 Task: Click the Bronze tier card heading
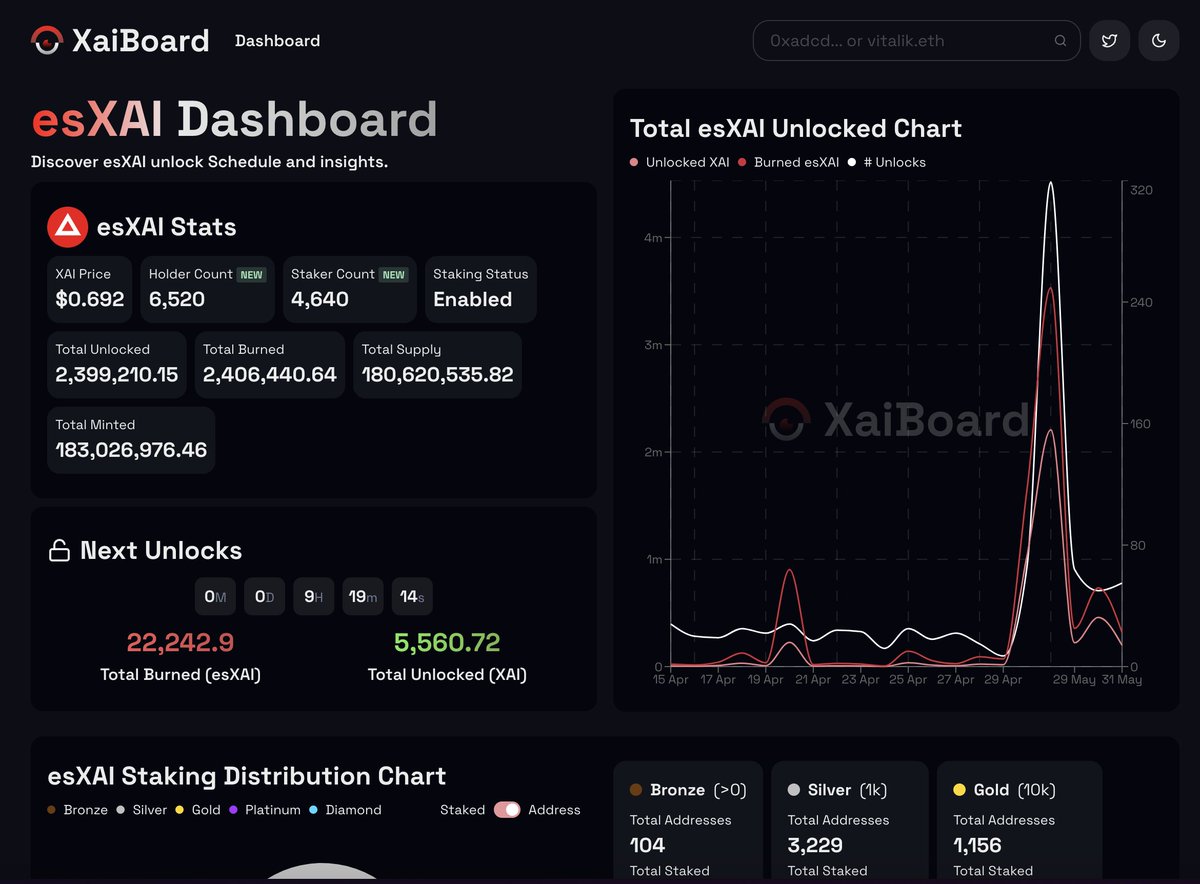688,790
